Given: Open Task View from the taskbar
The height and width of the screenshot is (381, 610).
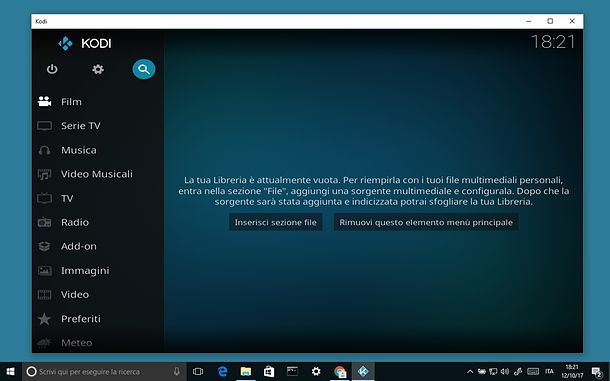Looking at the screenshot, I should pyautogui.click(x=198, y=372).
